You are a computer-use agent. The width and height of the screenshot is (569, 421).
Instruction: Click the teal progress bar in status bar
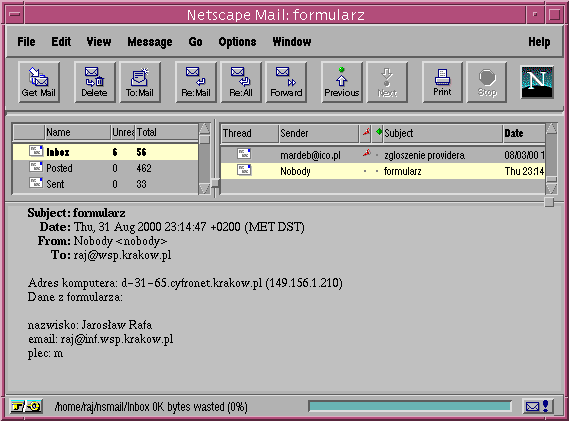(410, 406)
